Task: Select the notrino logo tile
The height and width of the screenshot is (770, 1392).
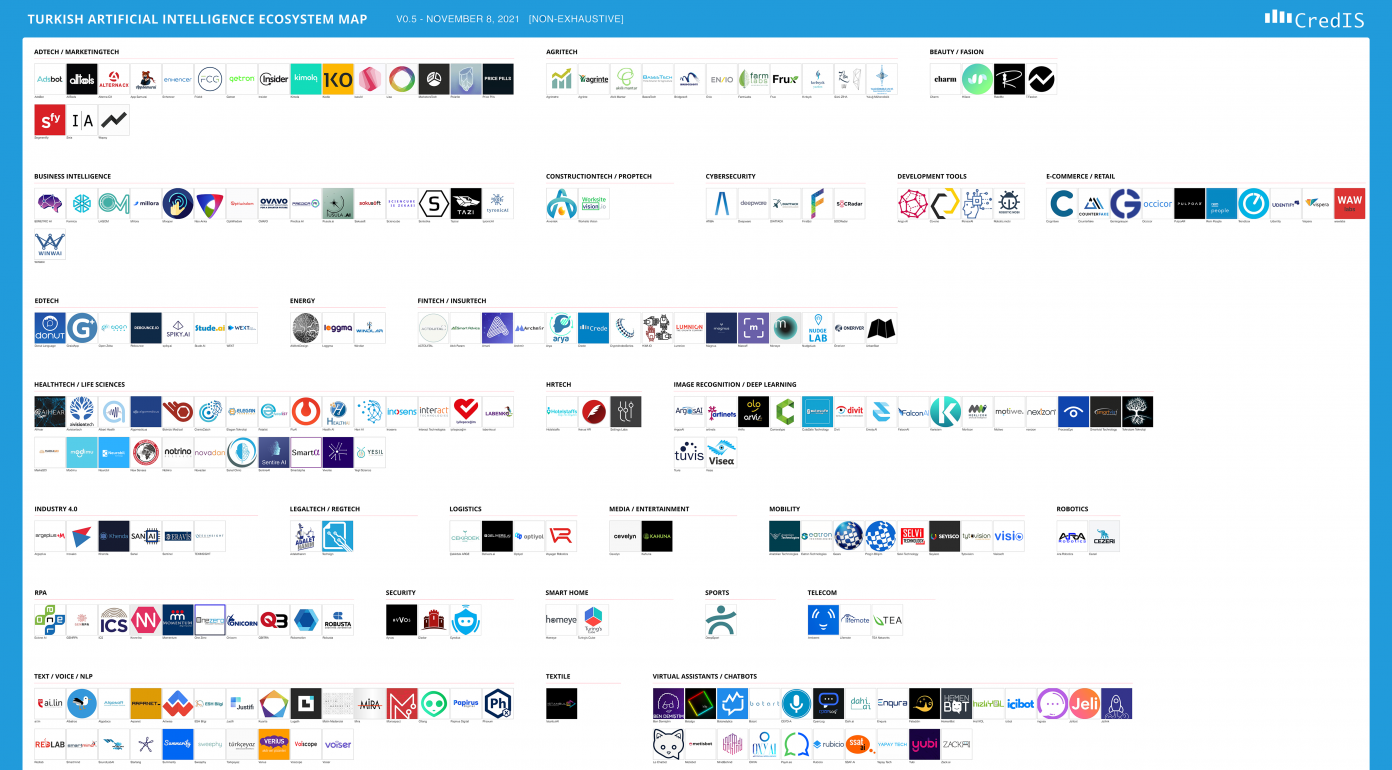Action: coord(178,453)
